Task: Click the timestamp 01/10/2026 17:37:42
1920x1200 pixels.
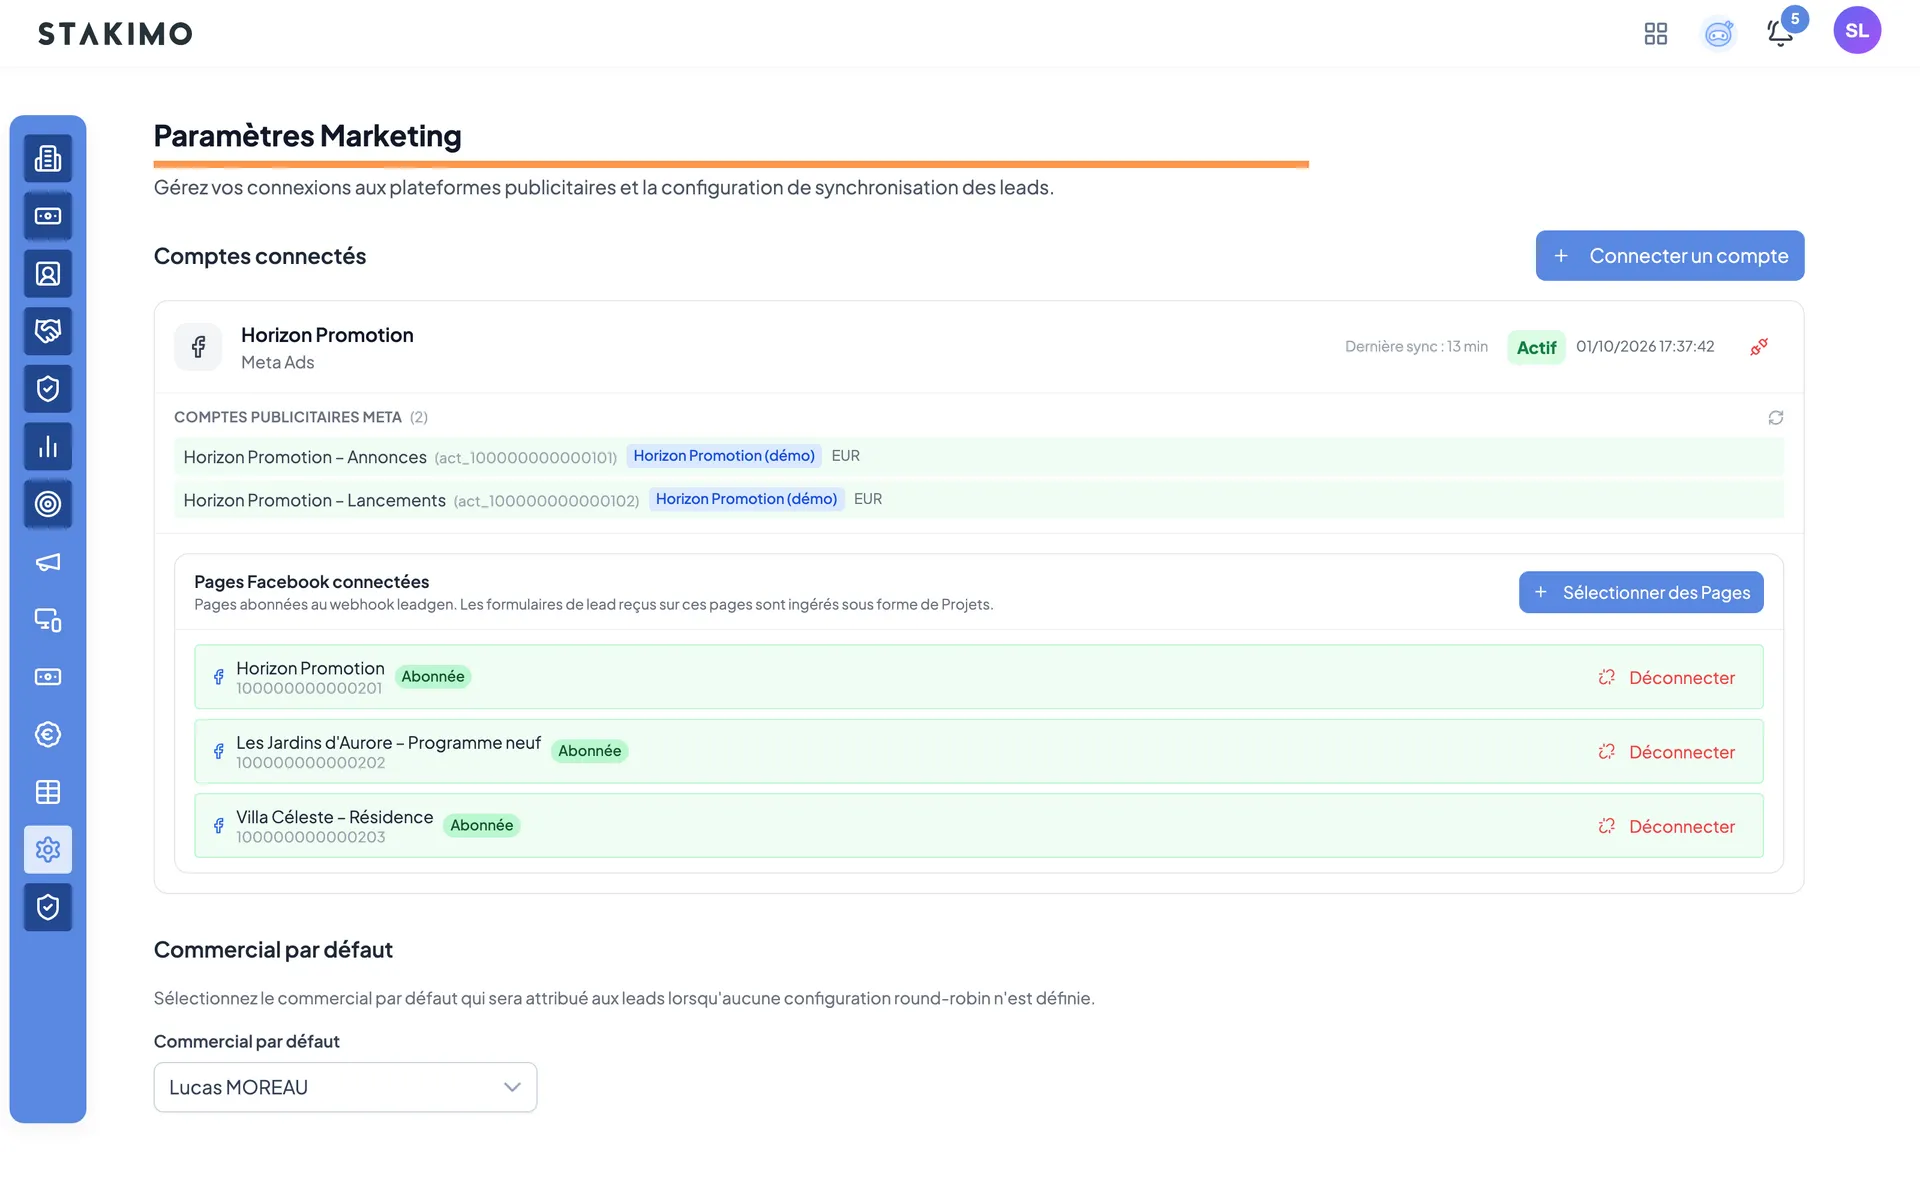Action: (1645, 347)
